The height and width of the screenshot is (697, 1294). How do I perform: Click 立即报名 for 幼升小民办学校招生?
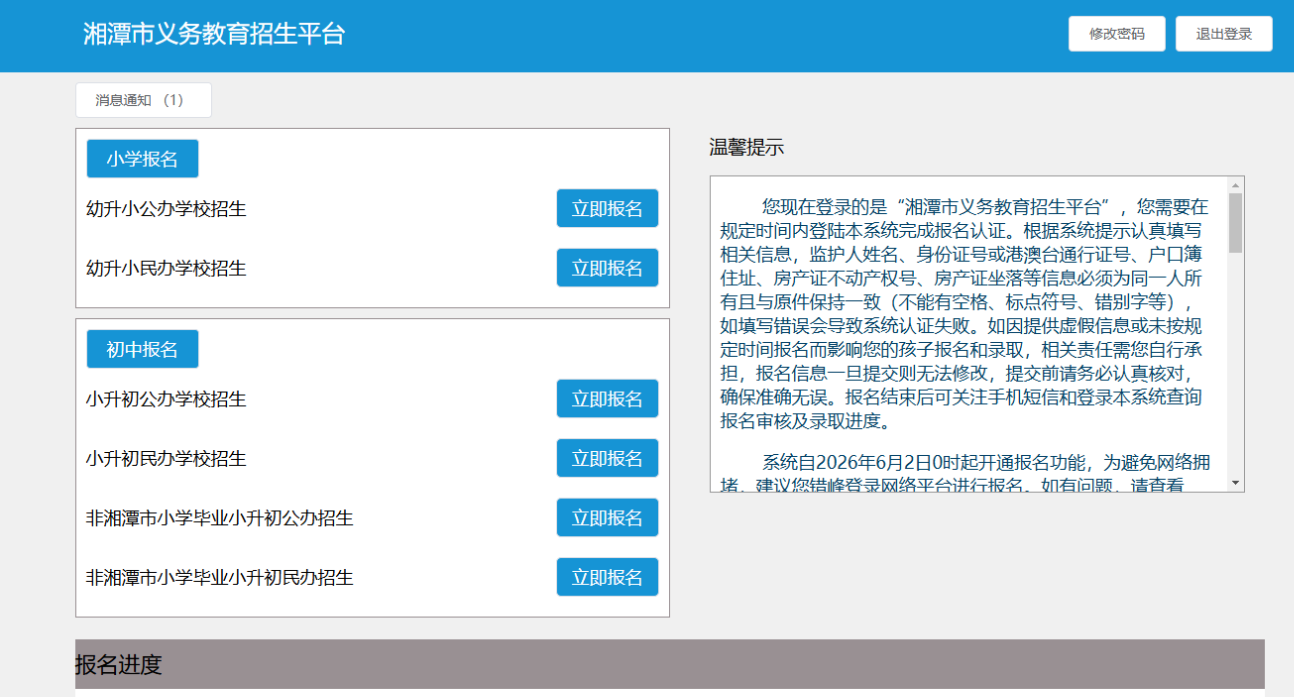tap(607, 268)
